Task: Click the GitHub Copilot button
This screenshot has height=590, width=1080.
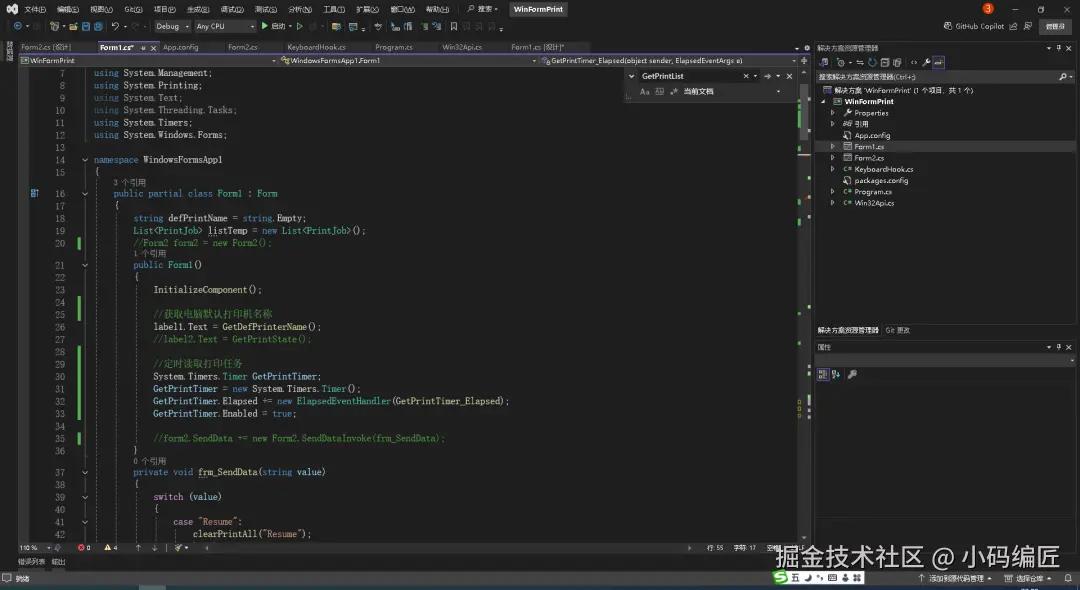Action: click(973, 26)
